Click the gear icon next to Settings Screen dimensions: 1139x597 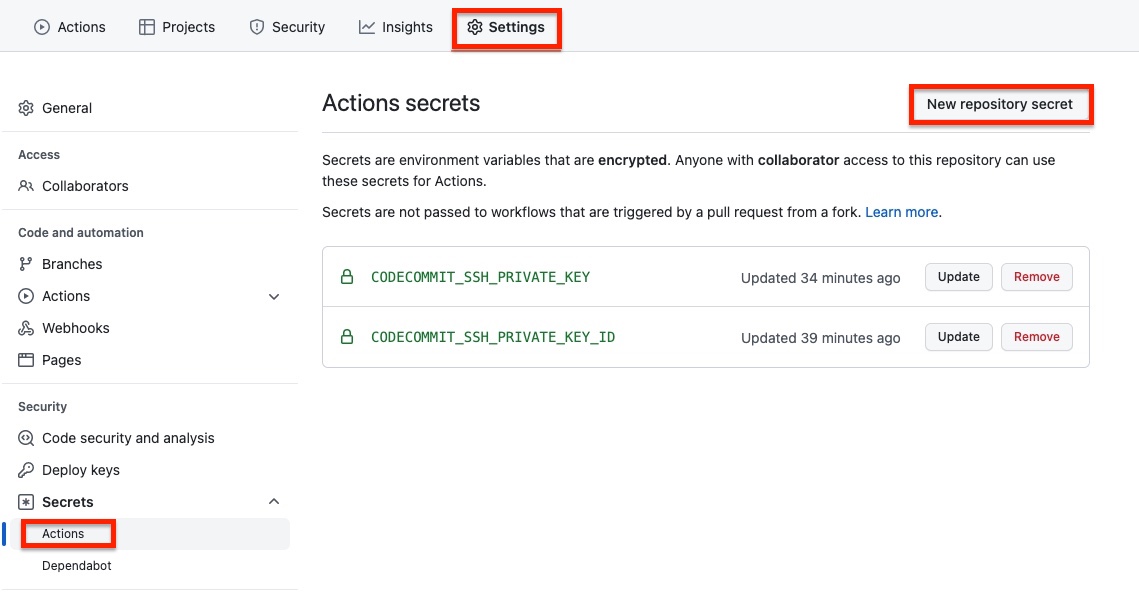point(476,28)
